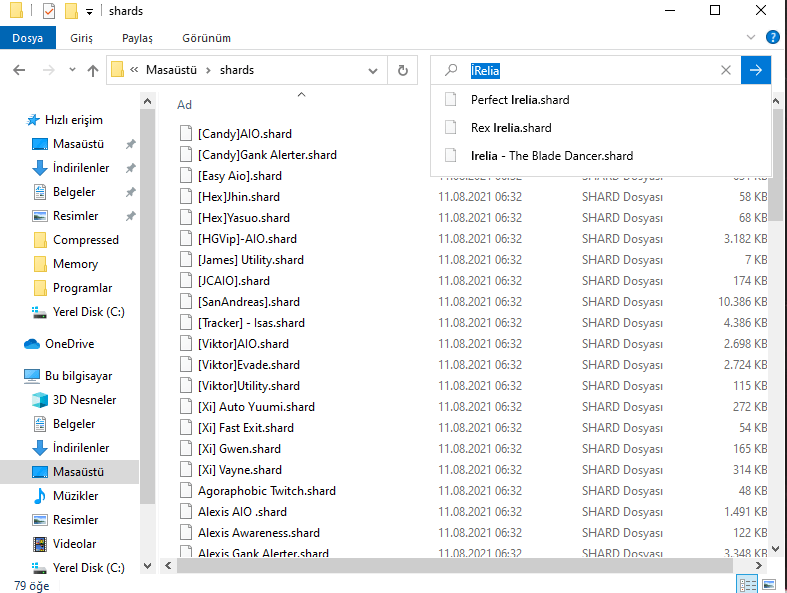Click the pin icon beside Belgeler
787x593 pixels.
point(130,192)
